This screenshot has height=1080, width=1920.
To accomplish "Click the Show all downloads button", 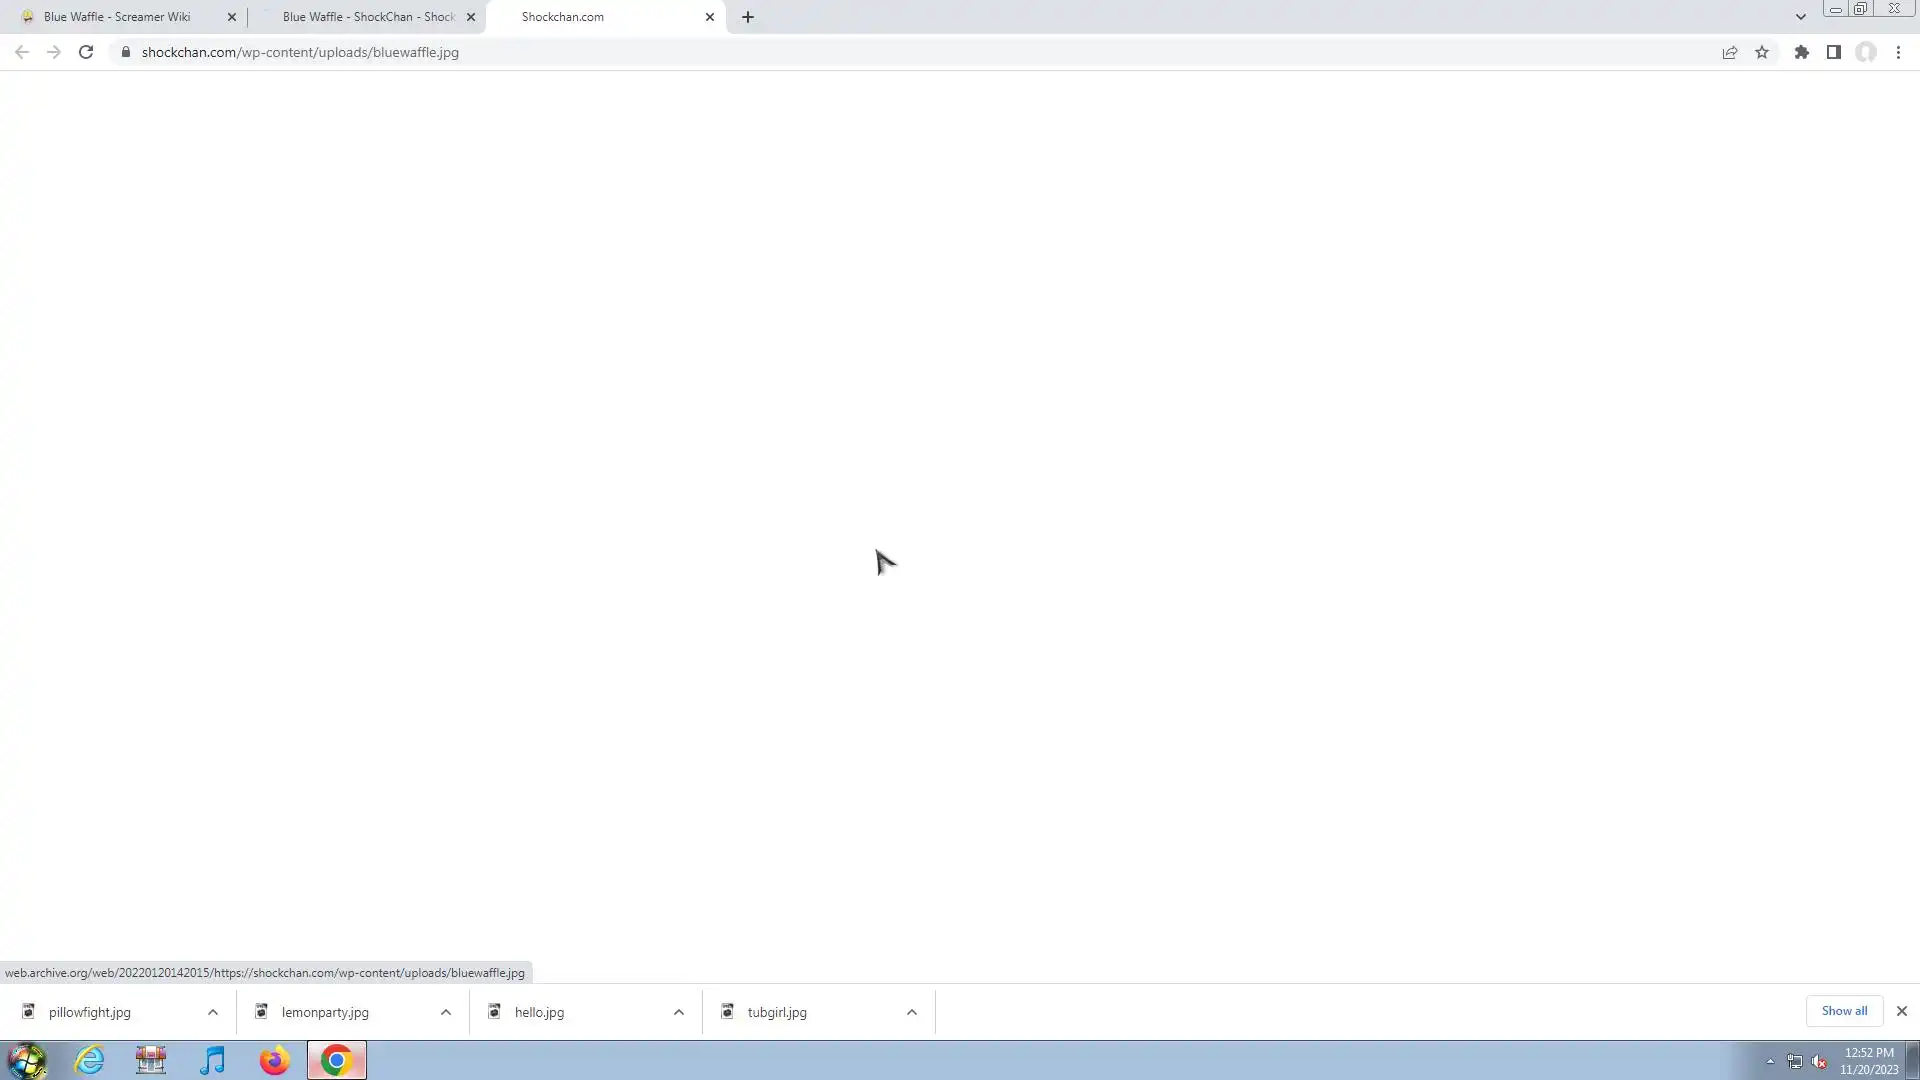I will (1843, 1011).
